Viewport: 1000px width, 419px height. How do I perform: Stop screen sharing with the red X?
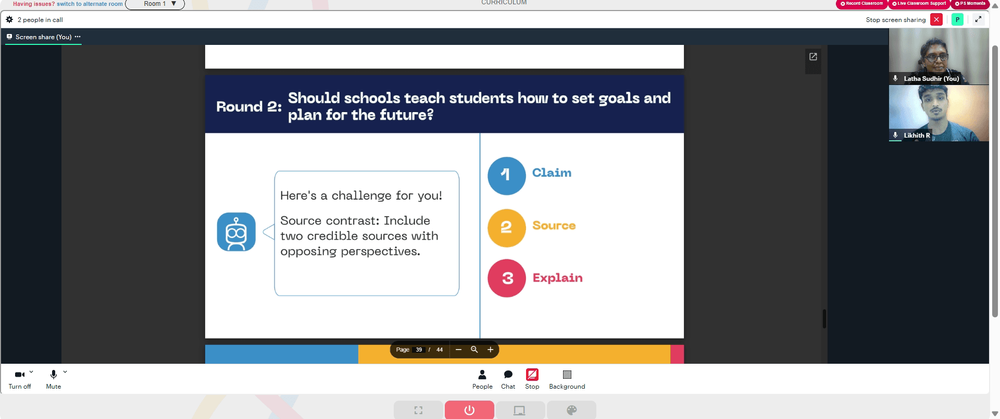[936, 20]
